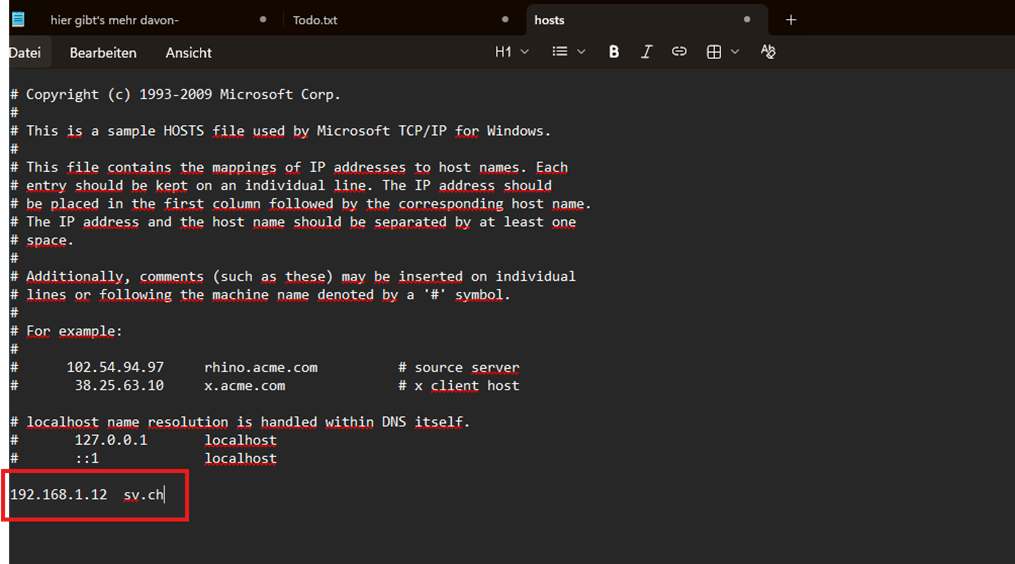Screen dimensions: 1015x564
Task: Click the 'localhost name resolution' comment line
Action: pos(240,422)
